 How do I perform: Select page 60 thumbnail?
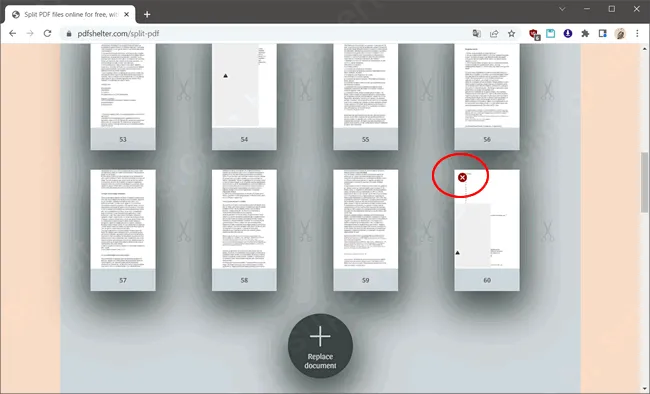tap(487, 230)
